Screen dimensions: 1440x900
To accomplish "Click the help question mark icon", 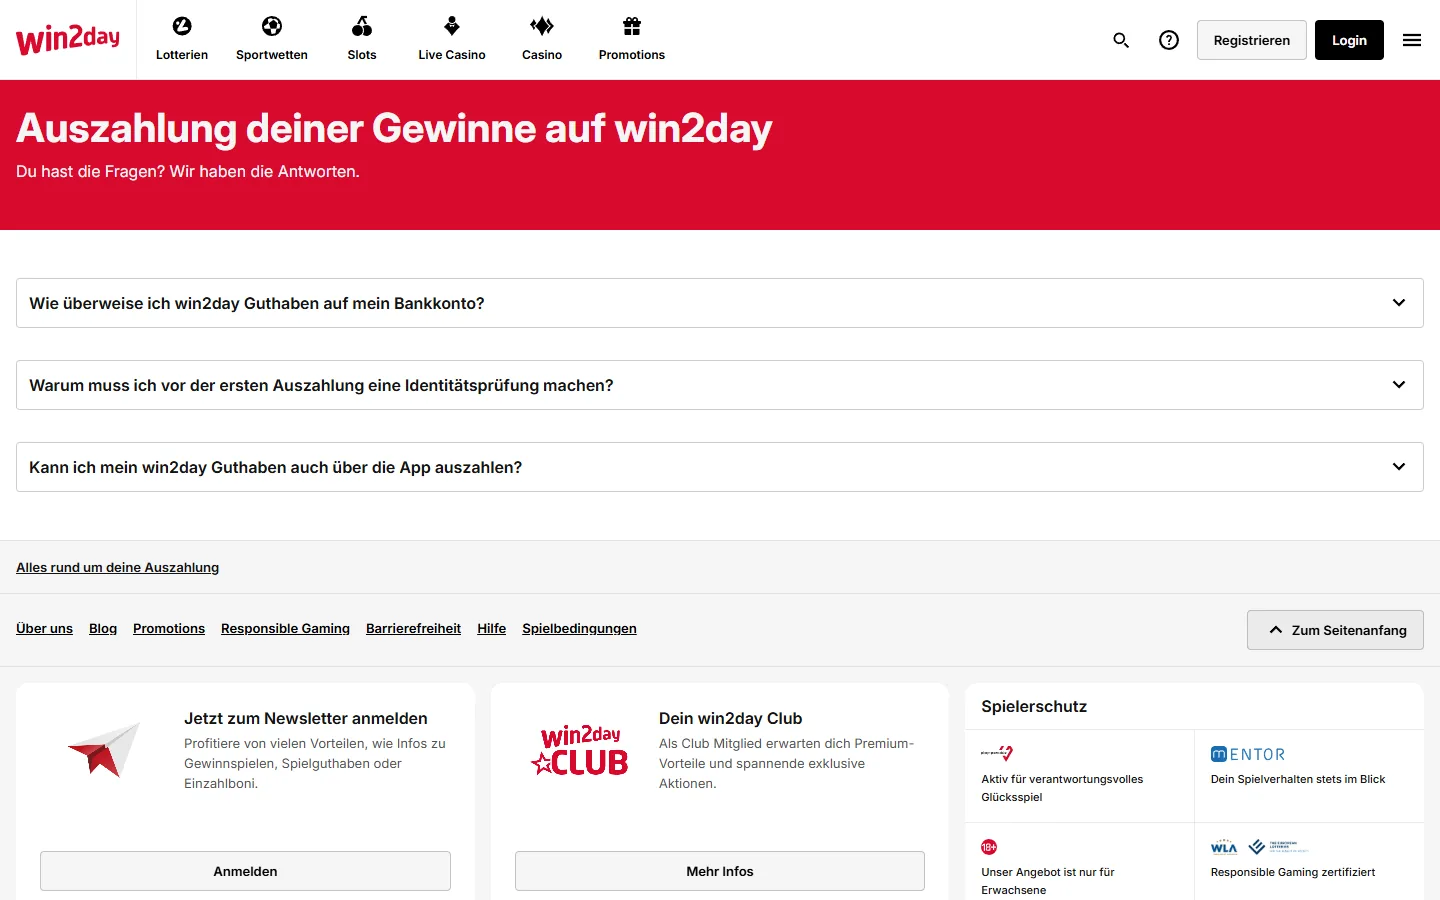I will pos(1169,40).
